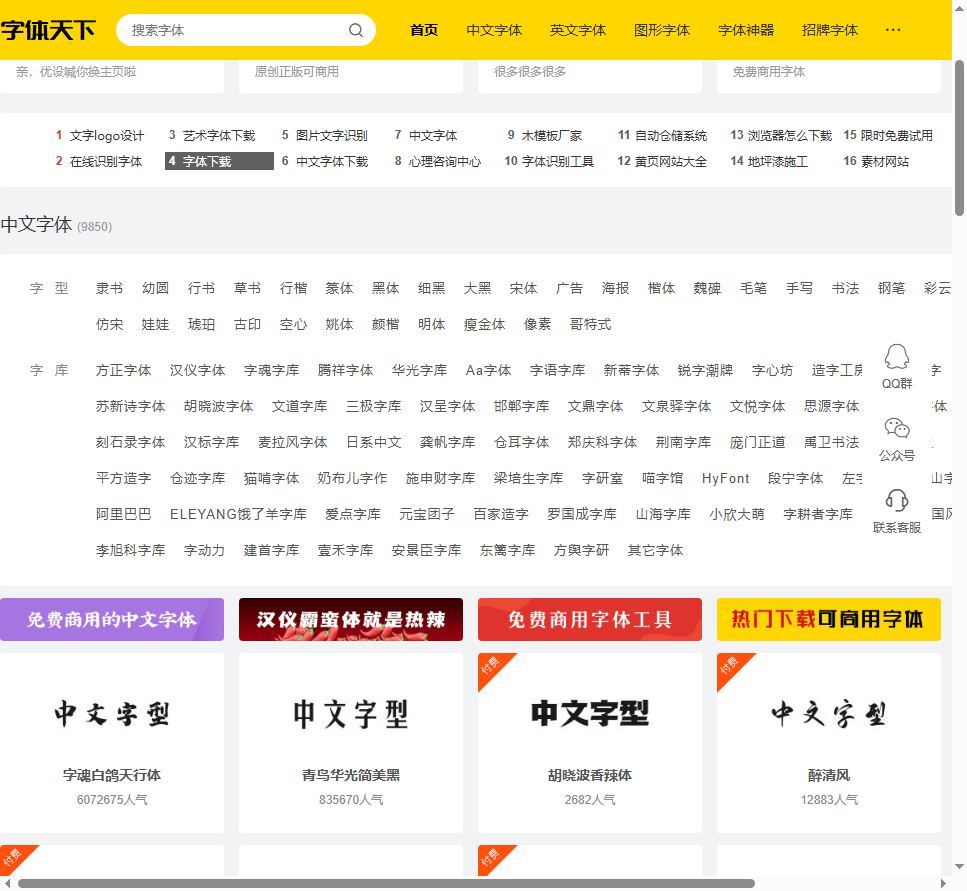Click the 黄页网站大全 link
The image size is (967, 891).
670,162
